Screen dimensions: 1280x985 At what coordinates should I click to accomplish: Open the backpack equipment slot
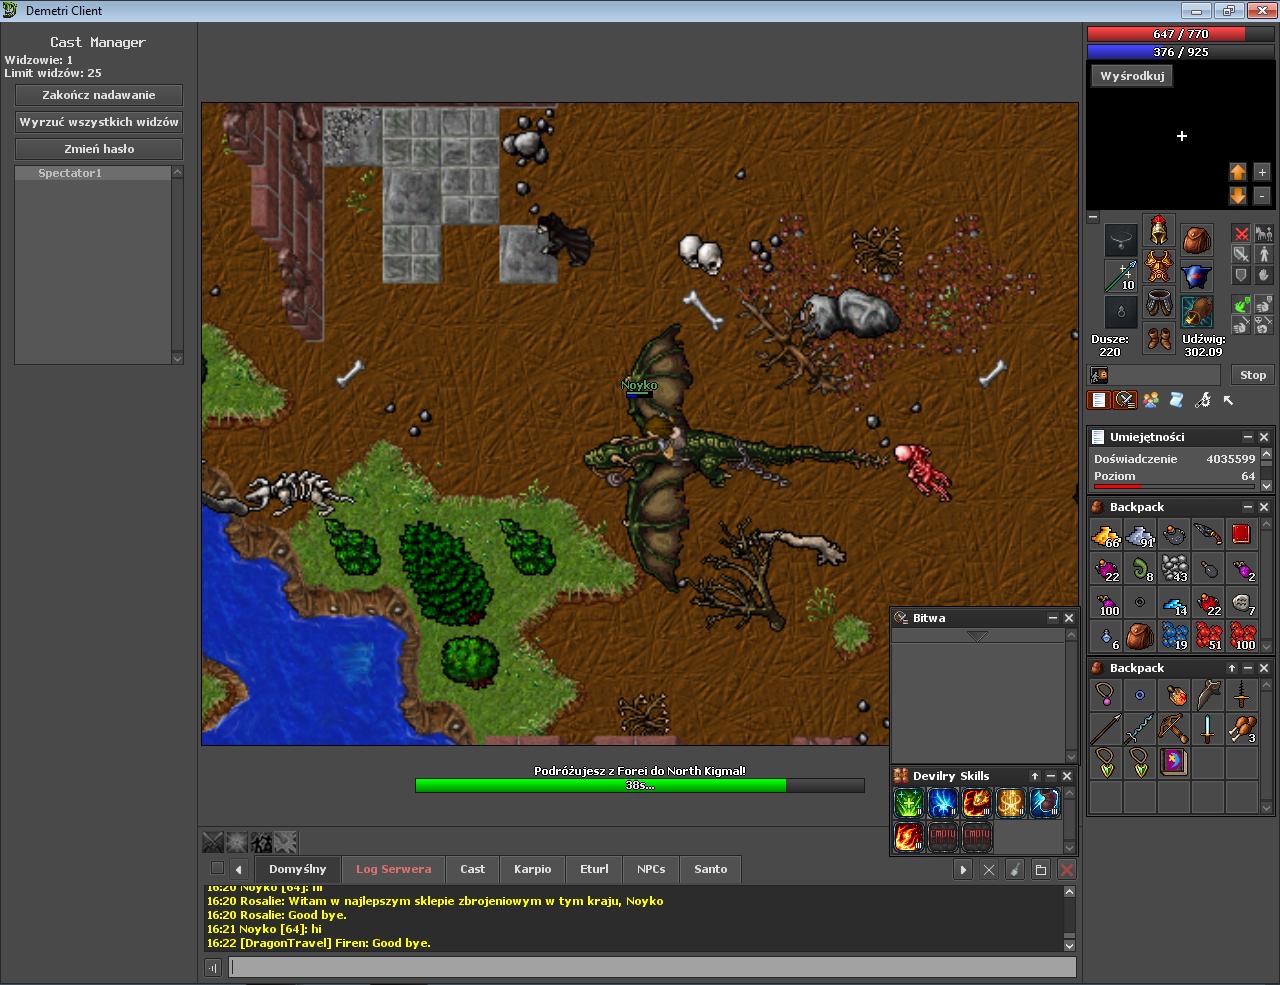click(1197, 240)
